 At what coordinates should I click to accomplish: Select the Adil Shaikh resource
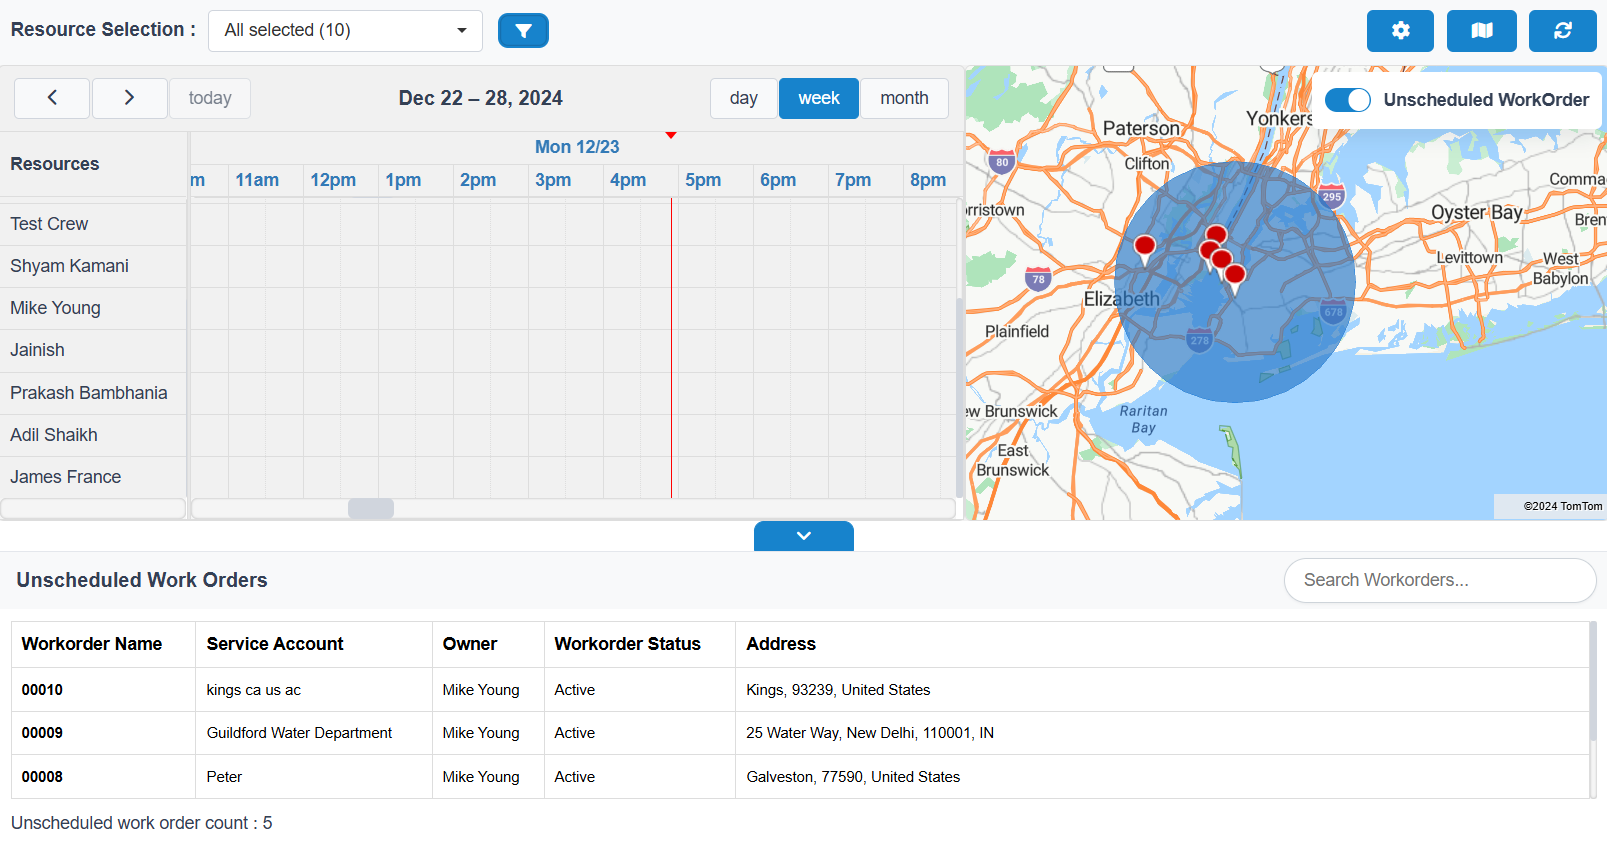click(x=93, y=435)
